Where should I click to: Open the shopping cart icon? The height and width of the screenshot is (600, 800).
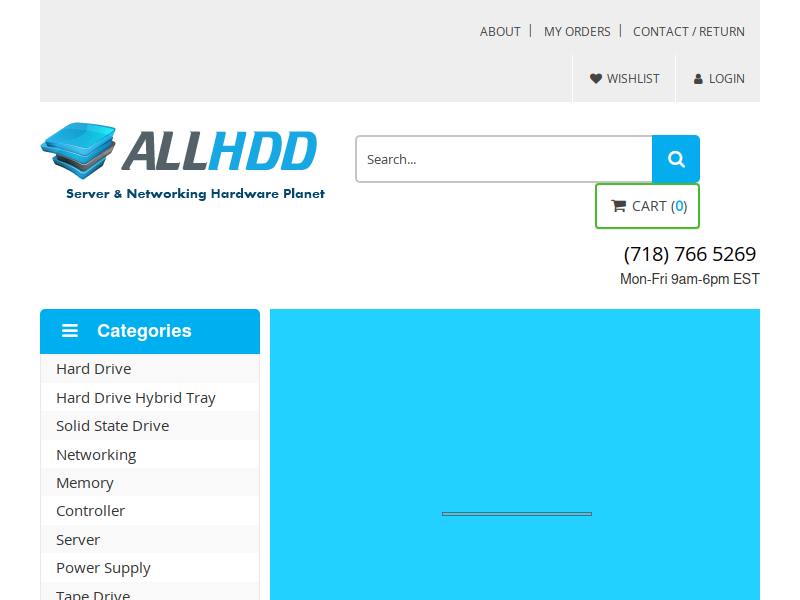[x=618, y=206]
